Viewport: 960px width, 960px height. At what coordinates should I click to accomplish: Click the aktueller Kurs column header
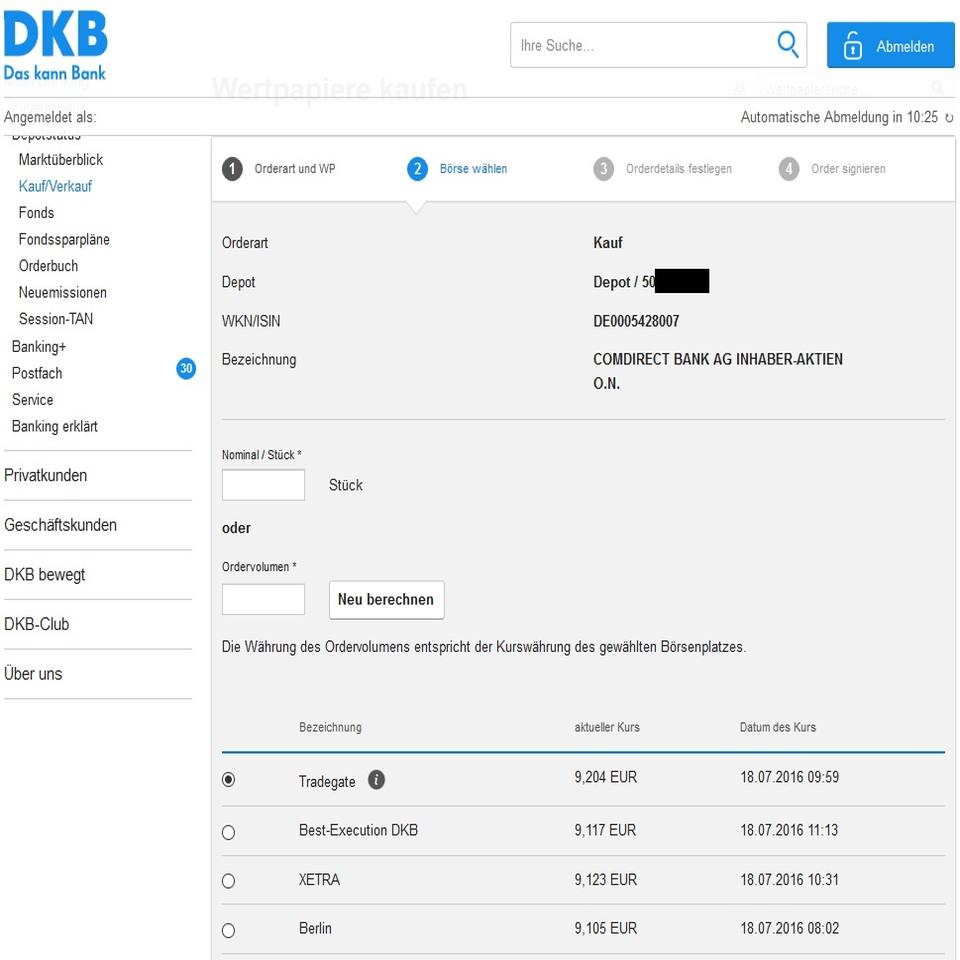pyautogui.click(x=607, y=727)
